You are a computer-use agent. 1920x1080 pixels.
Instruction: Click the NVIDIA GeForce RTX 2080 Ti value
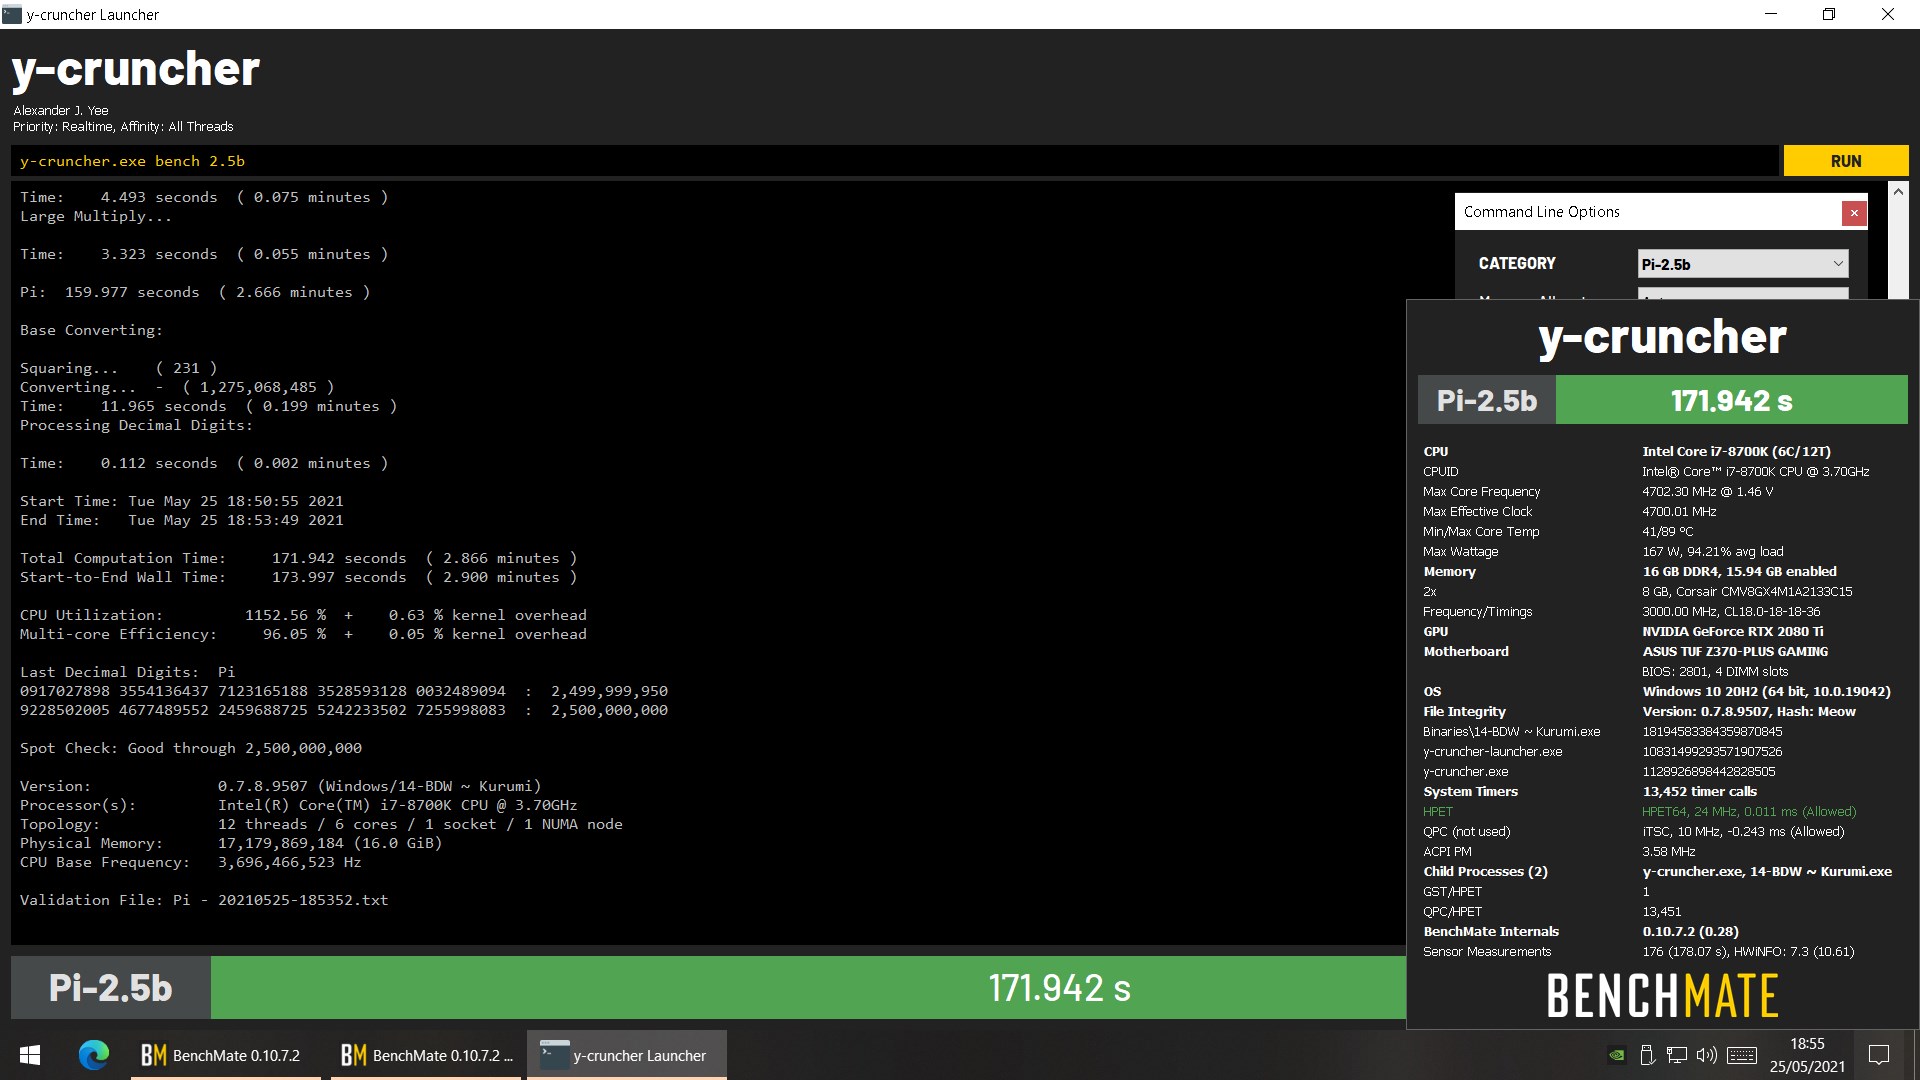pyautogui.click(x=1732, y=631)
